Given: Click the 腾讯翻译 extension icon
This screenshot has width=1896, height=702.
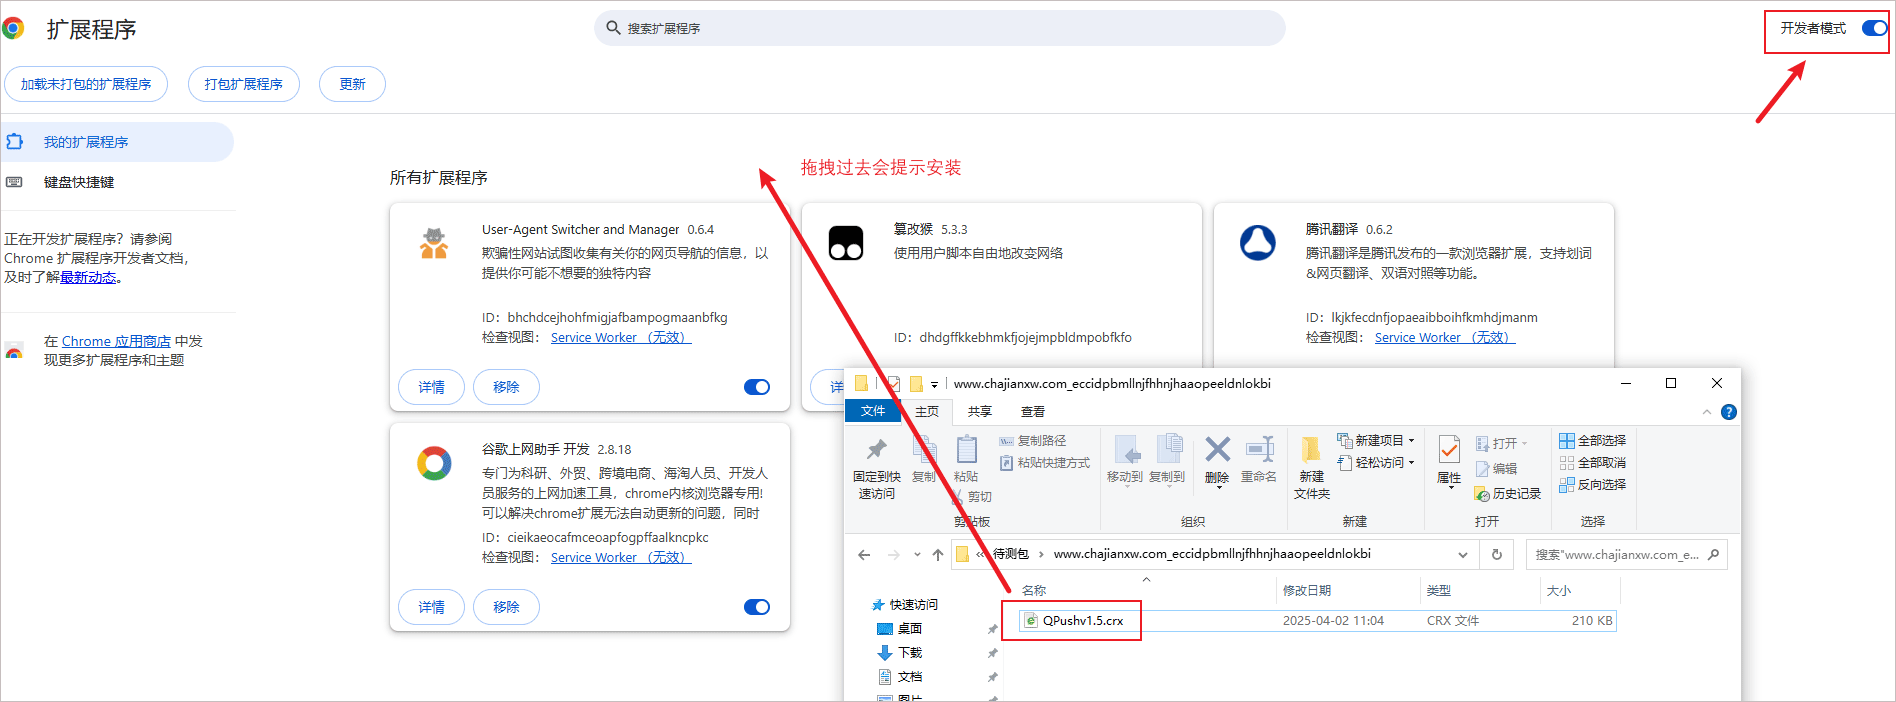Looking at the screenshot, I should (1258, 243).
